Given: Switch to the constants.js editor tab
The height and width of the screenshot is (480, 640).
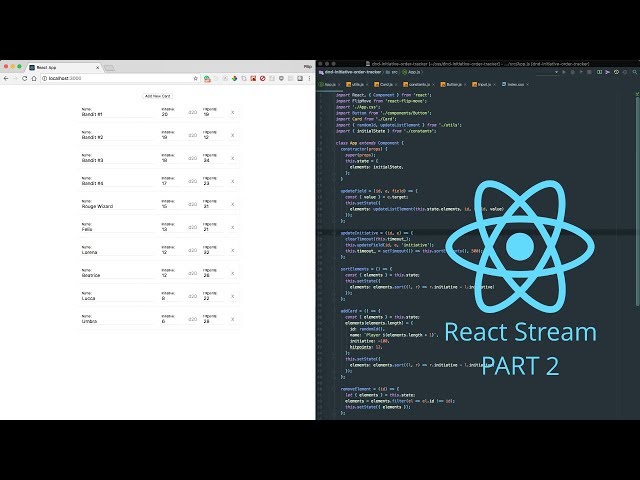Looking at the screenshot, I should tap(417, 84).
